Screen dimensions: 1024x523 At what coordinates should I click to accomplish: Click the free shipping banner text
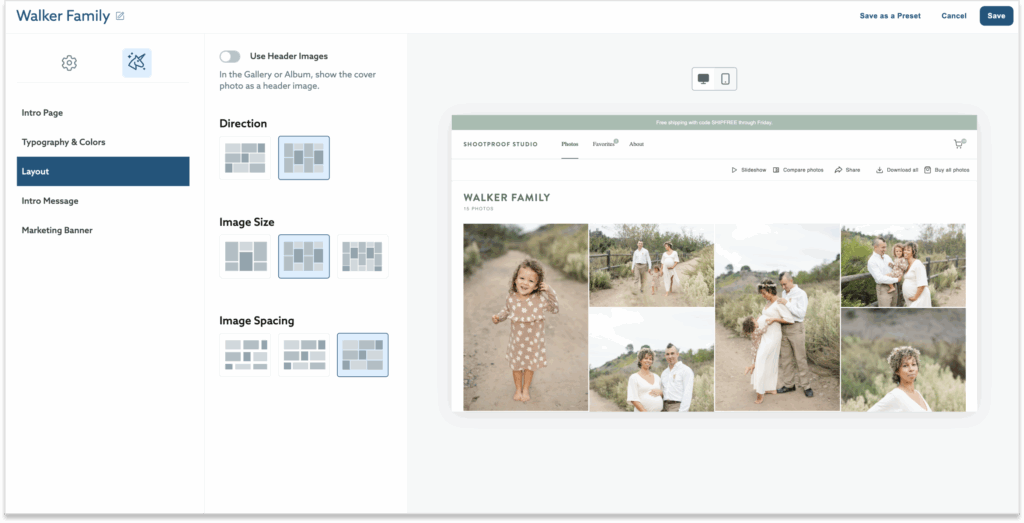(x=714, y=122)
